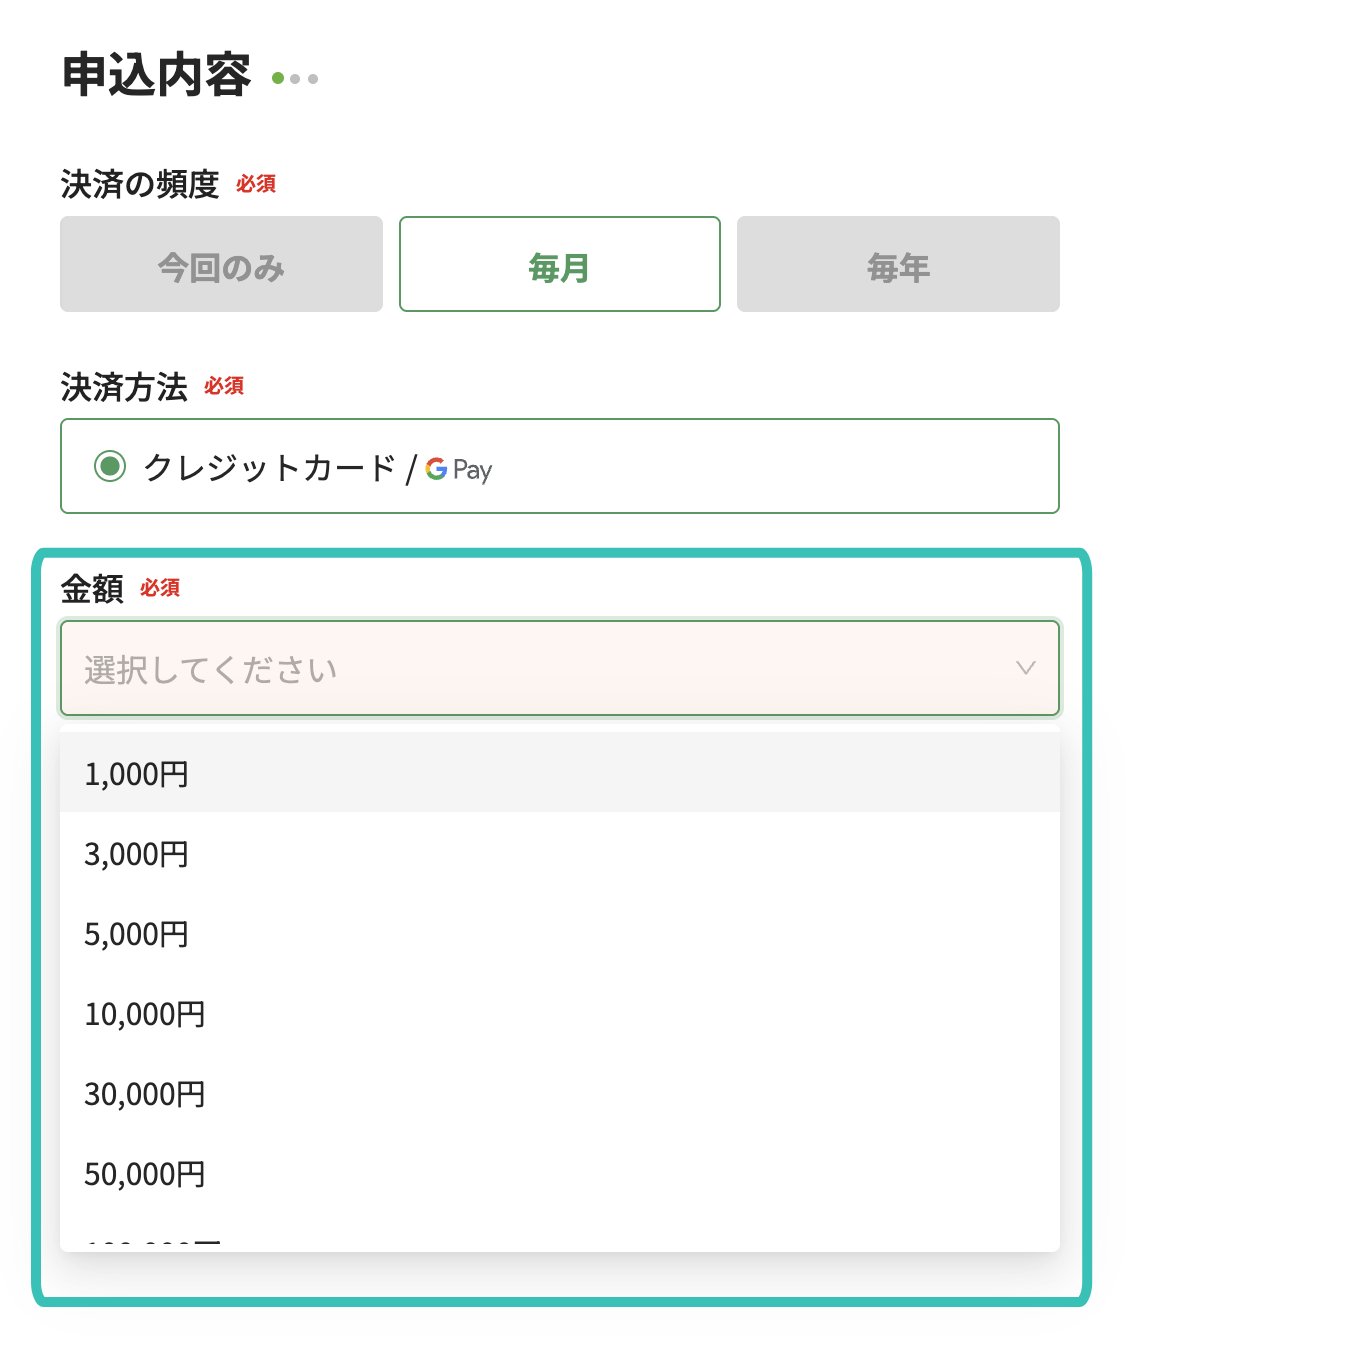This screenshot has width=1360, height=1360.
Task: Choose 50,000円 as the amount
Action: point(145,1173)
